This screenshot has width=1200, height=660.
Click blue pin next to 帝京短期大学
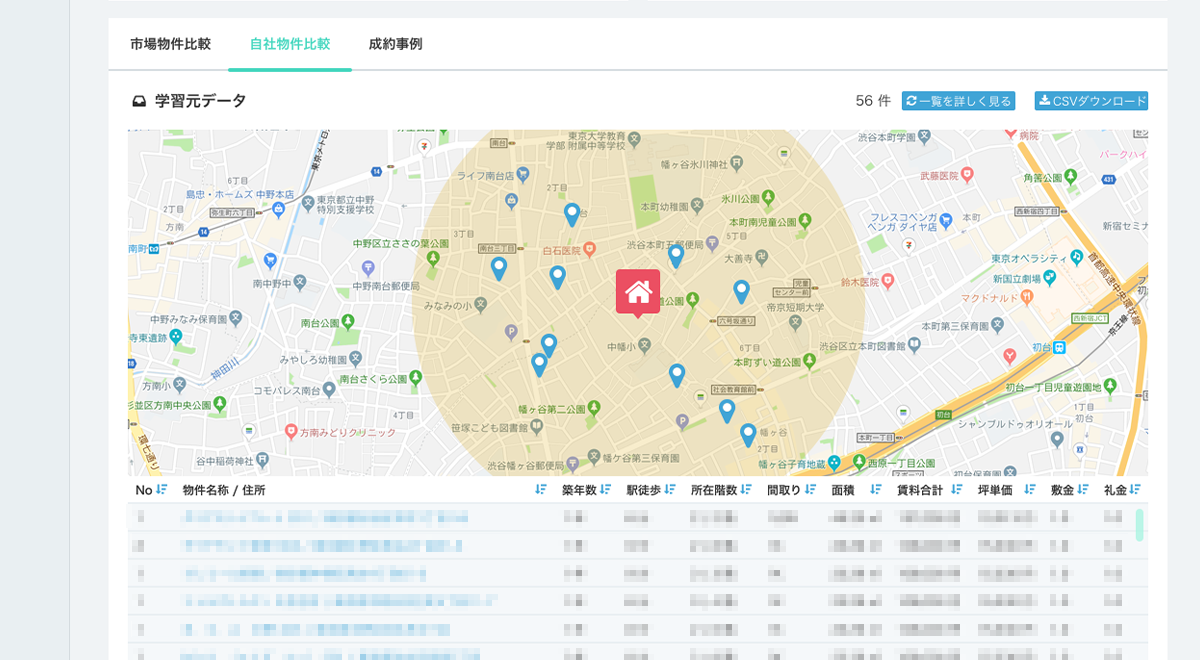coord(741,291)
